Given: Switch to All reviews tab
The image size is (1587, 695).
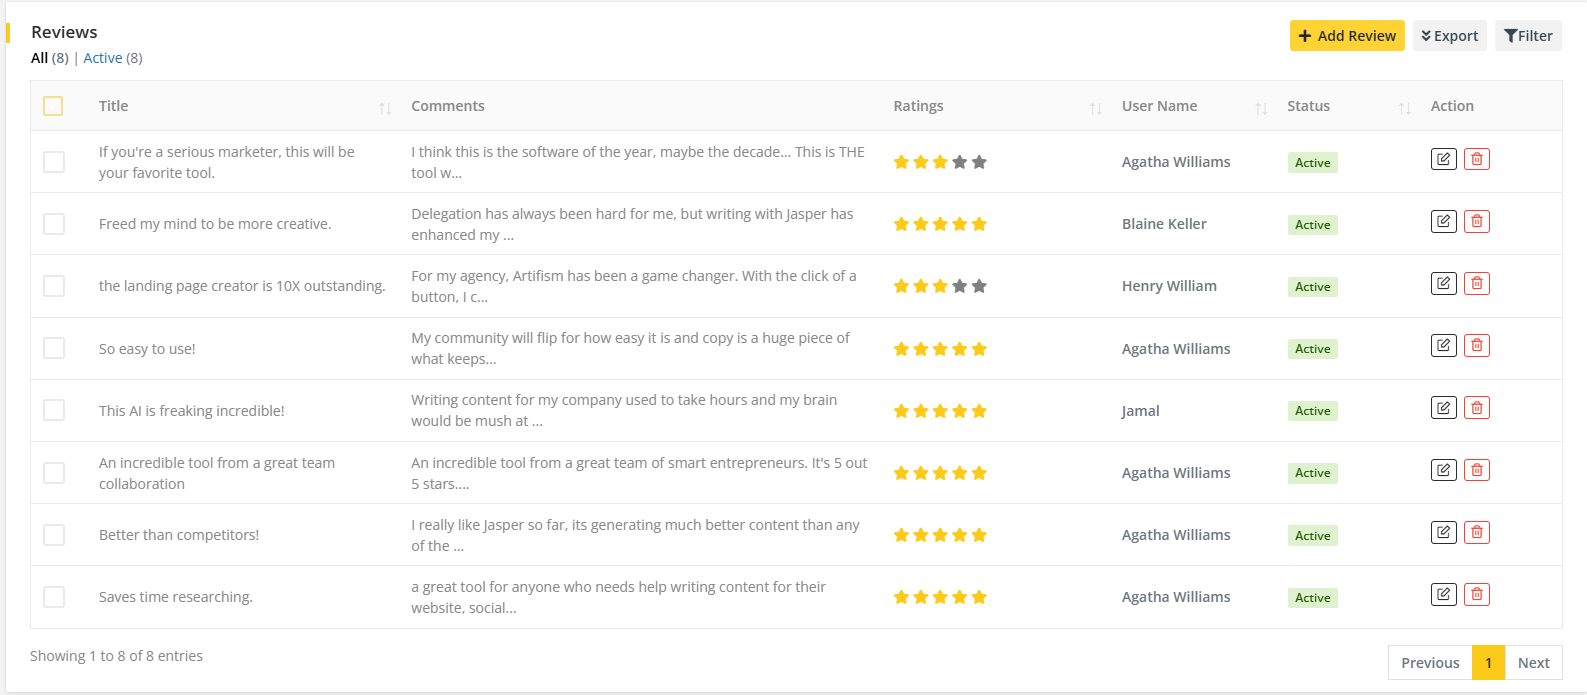Looking at the screenshot, I should coord(40,58).
